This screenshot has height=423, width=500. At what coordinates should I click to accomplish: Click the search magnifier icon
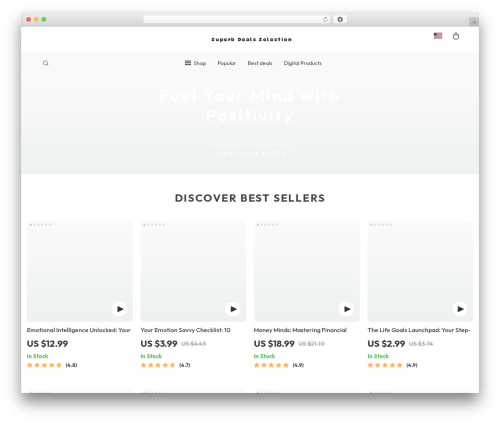(46, 63)
